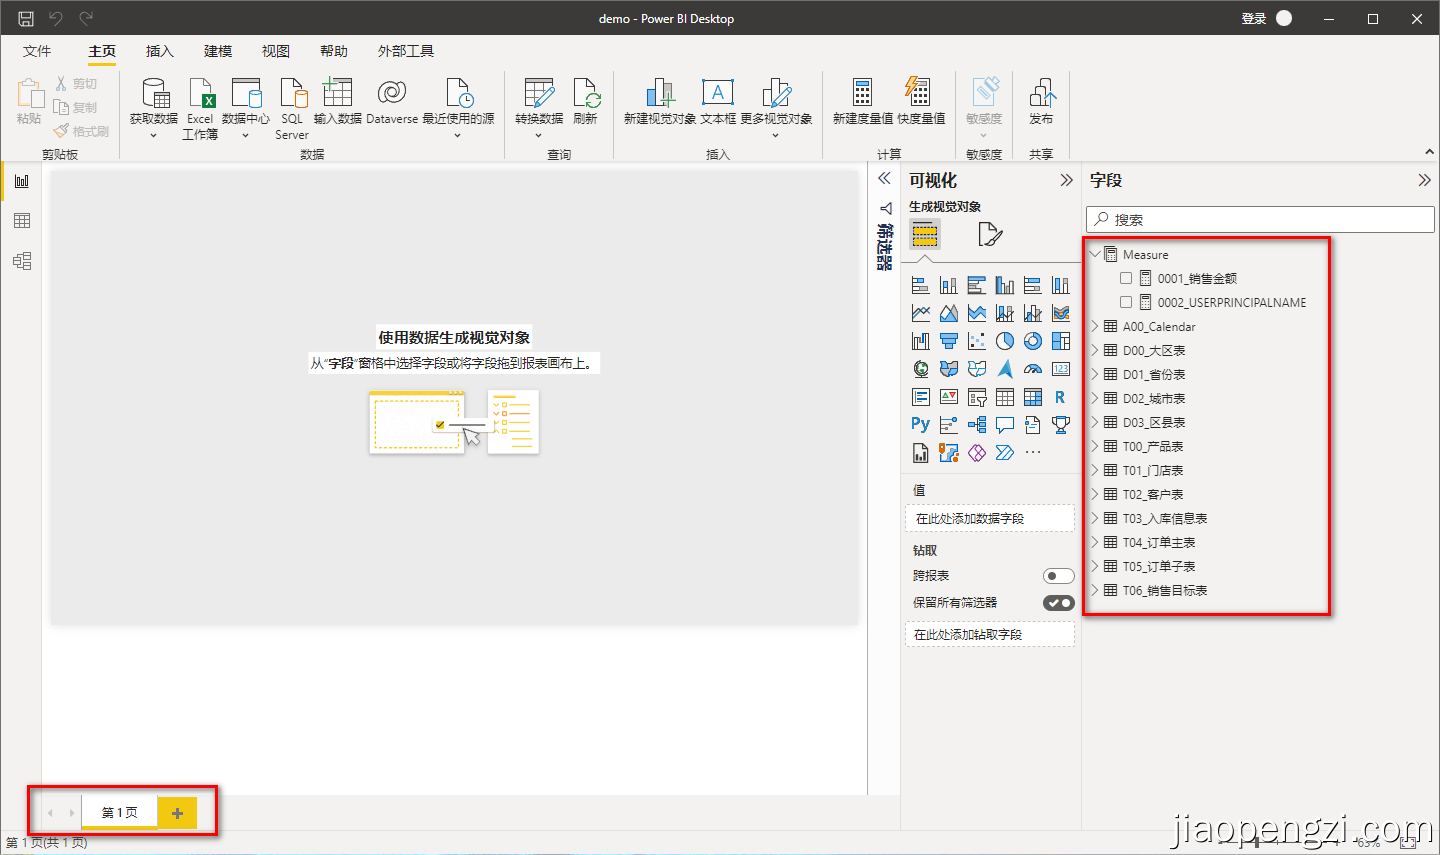Viewport: 1440px width, 855px height.
Task: Insert a 文本框 text box
Action: (718, 102)
